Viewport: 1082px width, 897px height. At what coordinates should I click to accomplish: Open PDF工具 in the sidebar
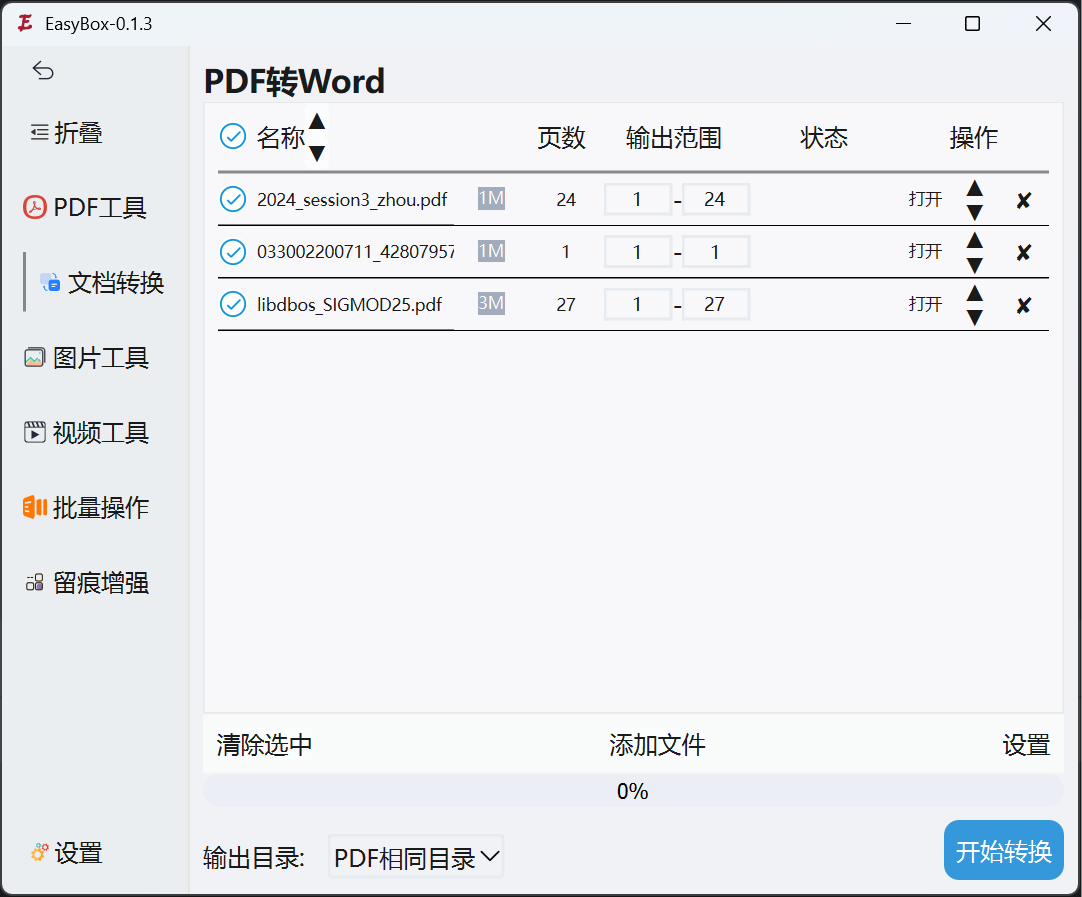(85, 207)
